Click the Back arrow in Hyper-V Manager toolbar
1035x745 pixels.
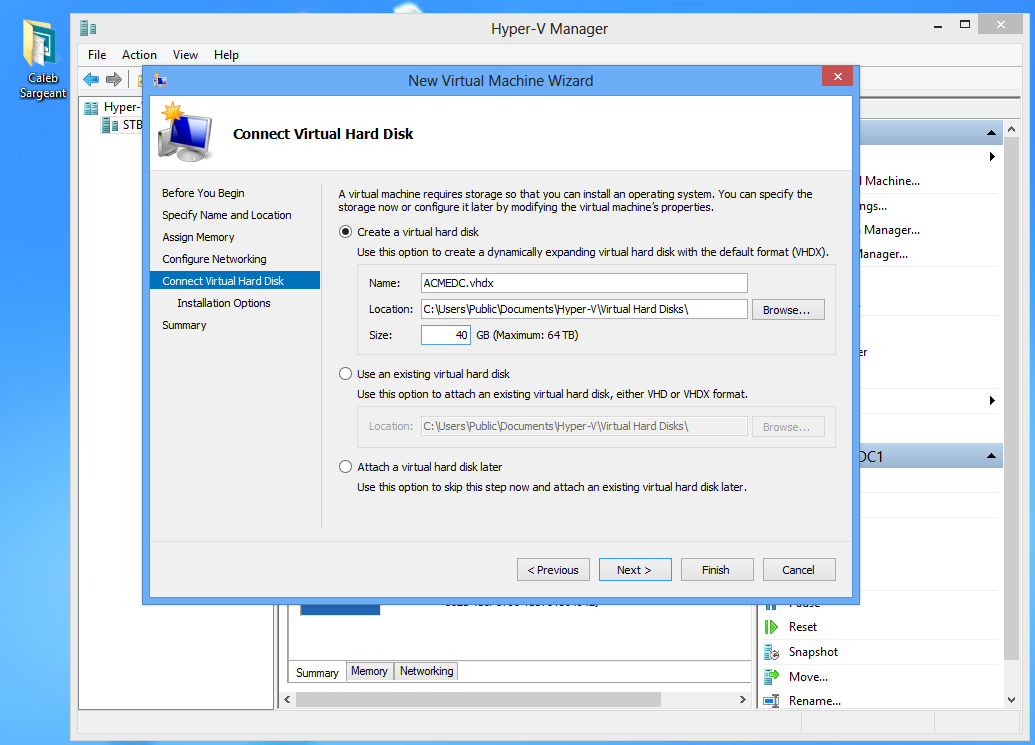91,80
